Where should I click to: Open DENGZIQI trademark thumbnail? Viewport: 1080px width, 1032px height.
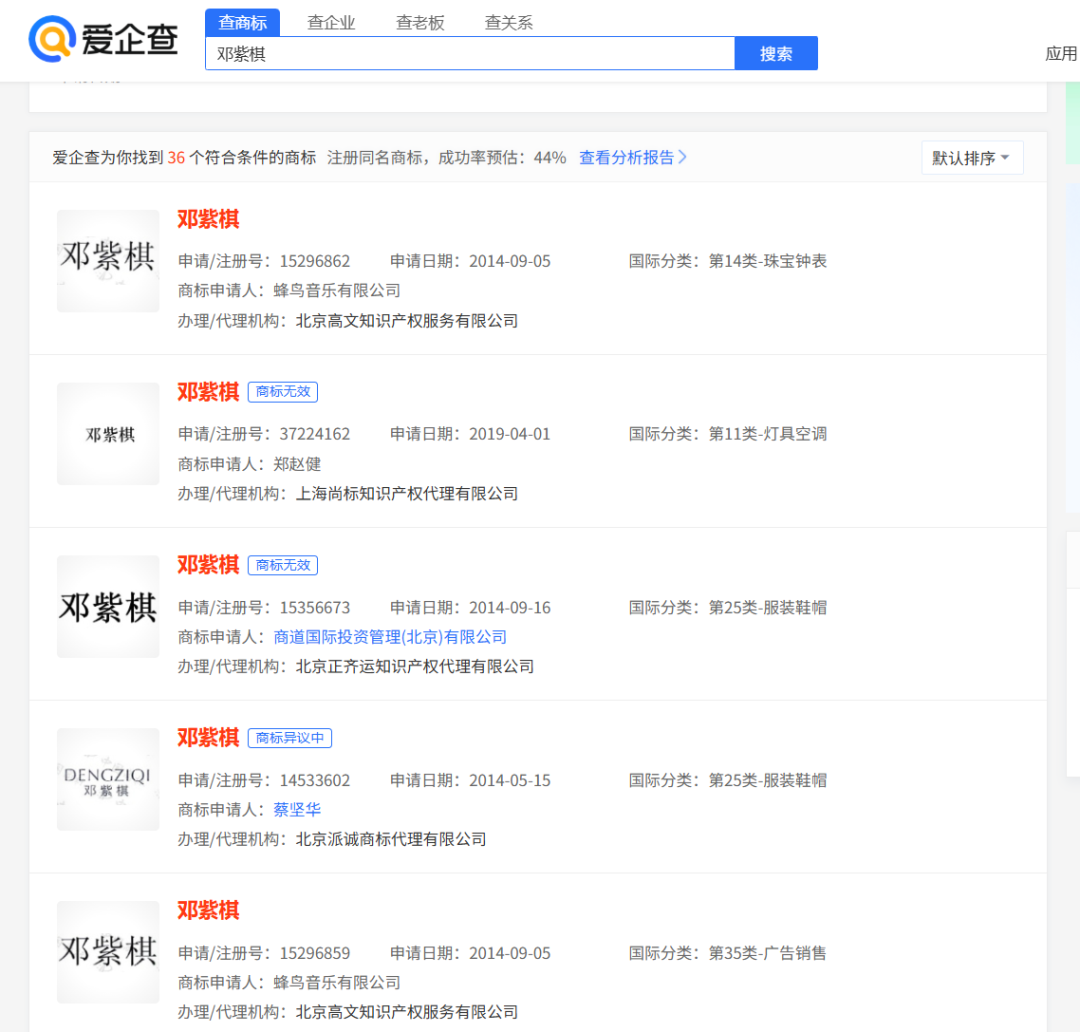108,779
